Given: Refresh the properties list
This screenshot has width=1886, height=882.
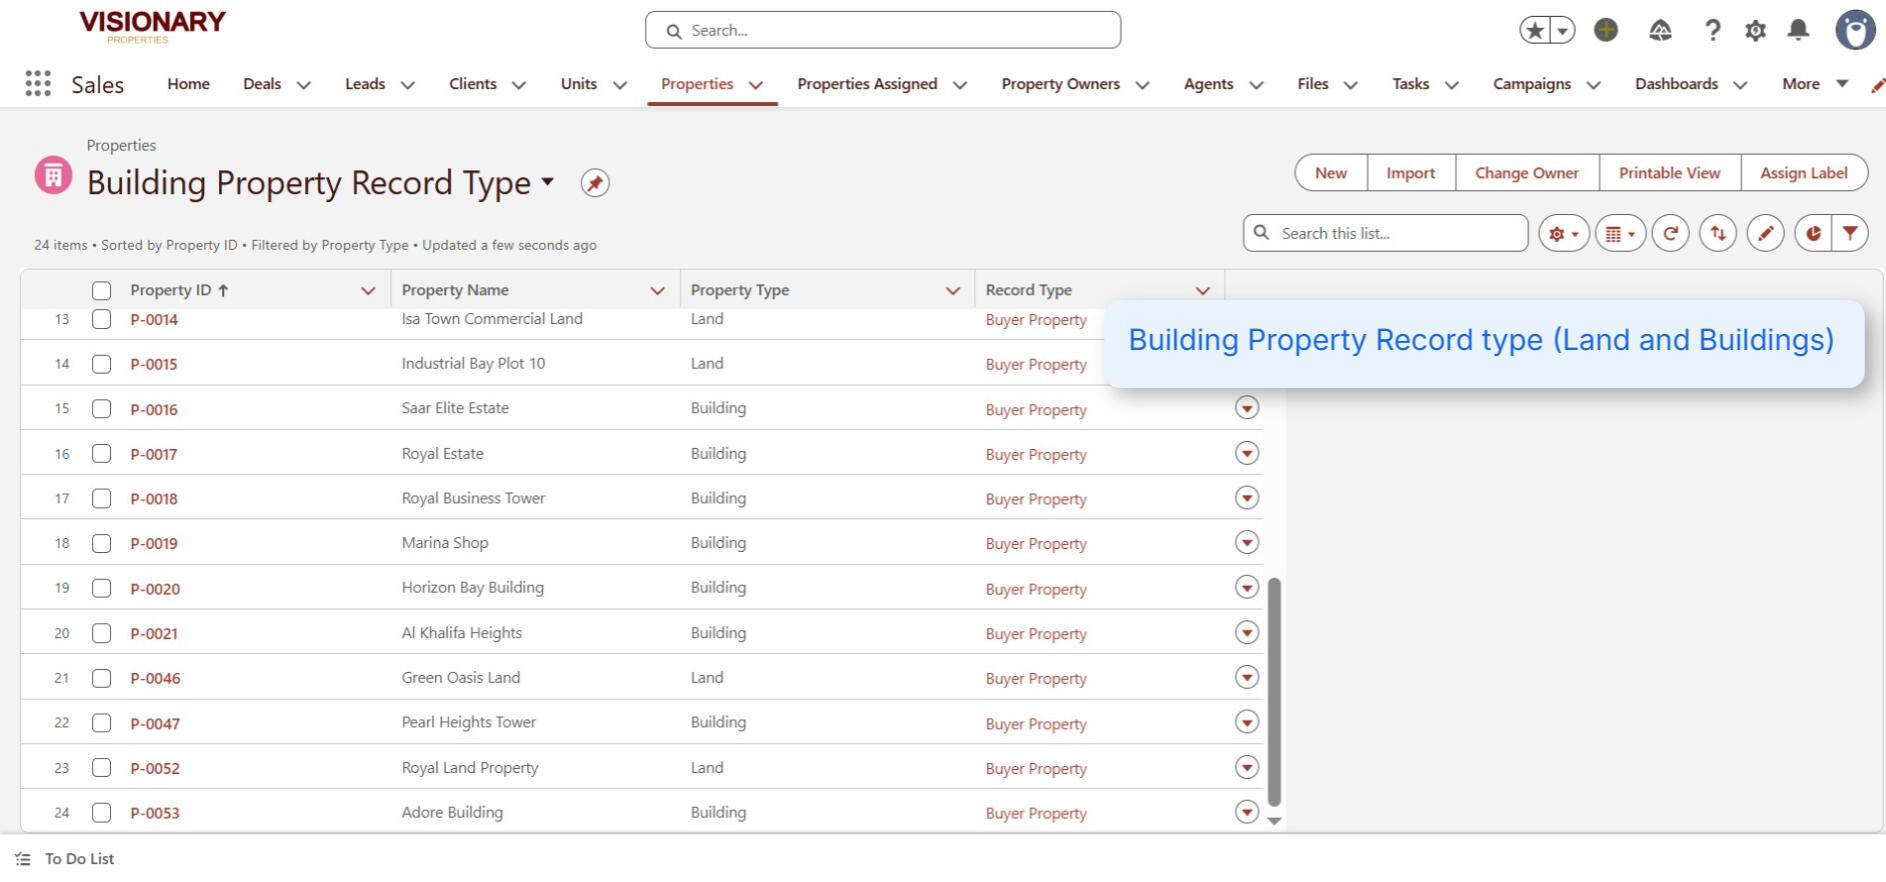Looking at the screenshot, I should click(1670, 233).
